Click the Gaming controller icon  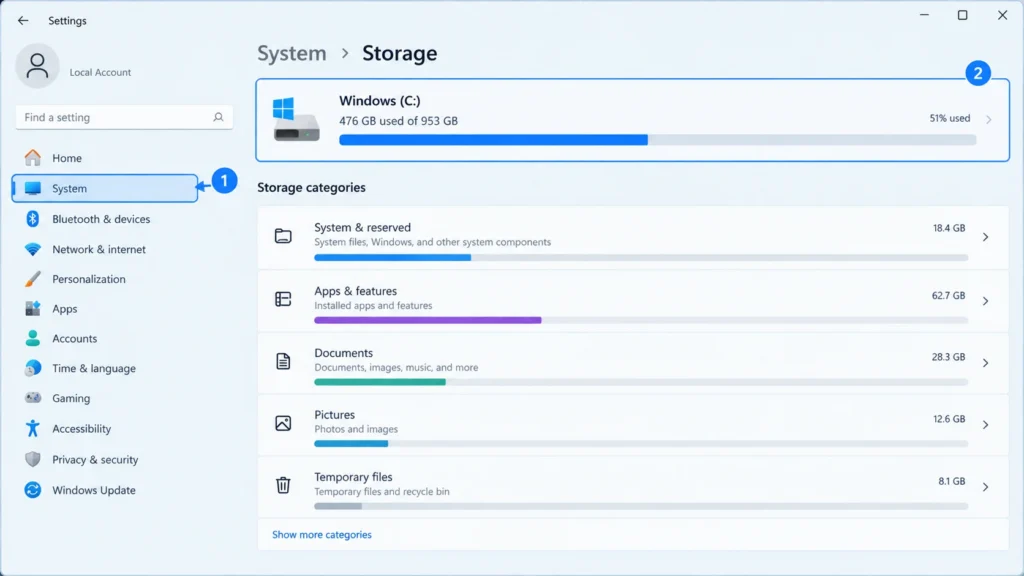tap(33, 398)
